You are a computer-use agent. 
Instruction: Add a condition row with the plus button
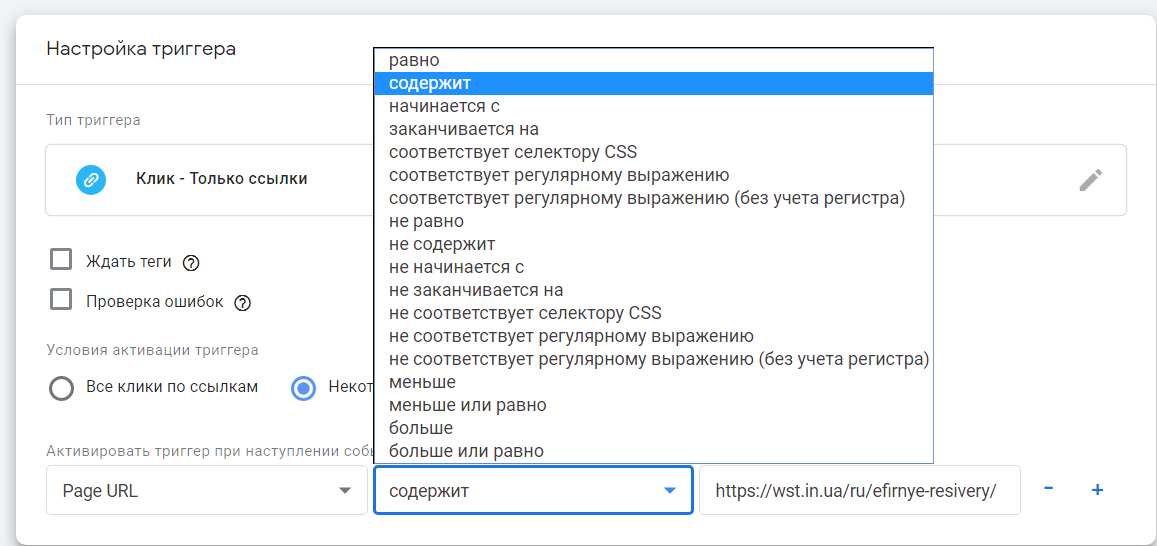[1097, 489]
